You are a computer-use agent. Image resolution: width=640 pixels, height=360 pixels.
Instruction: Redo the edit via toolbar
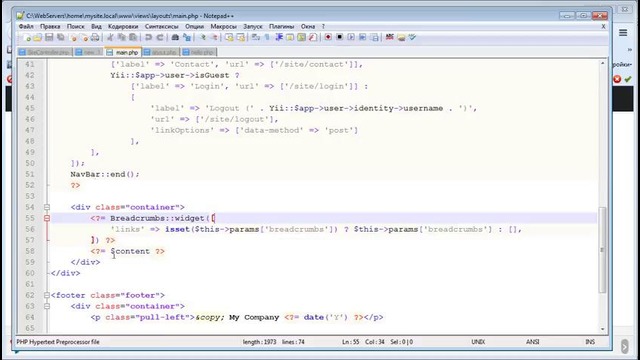tap(160, 38)
